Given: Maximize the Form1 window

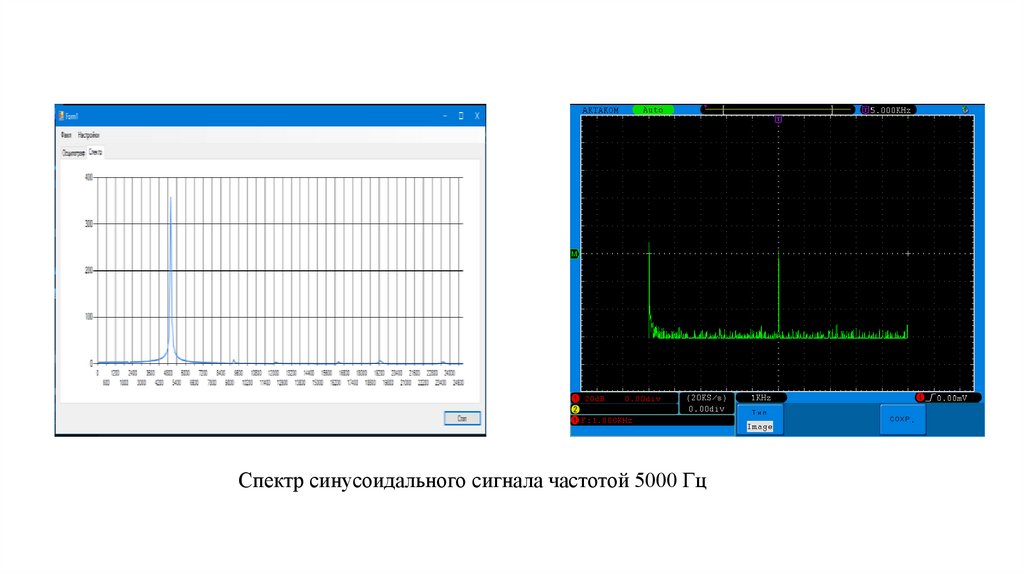Looking at the screenshot, I should tap(461, 116).
